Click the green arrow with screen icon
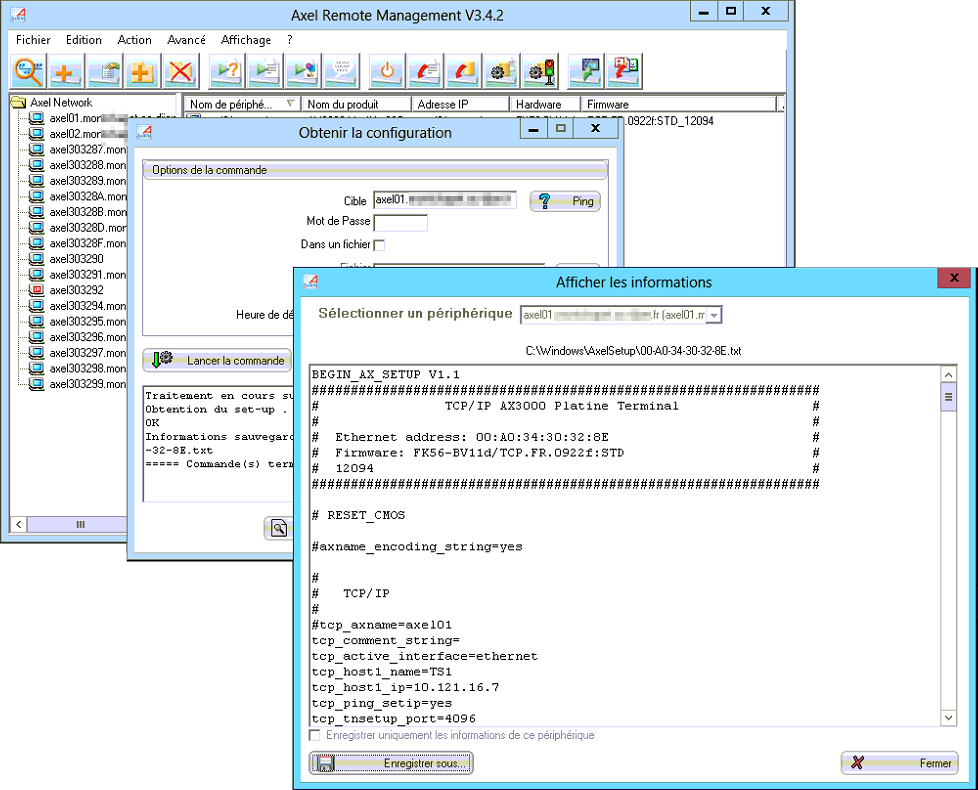The image size is (978, 790). point(586,71)
